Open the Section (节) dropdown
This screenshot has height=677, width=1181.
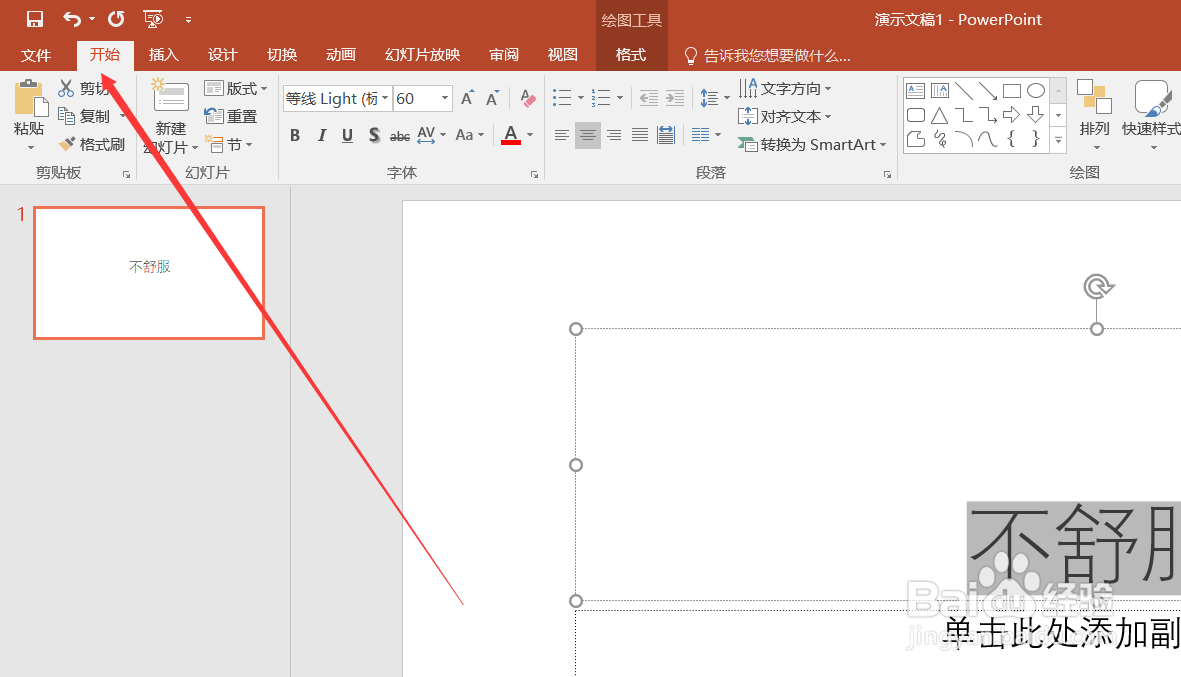click(229, 144)
